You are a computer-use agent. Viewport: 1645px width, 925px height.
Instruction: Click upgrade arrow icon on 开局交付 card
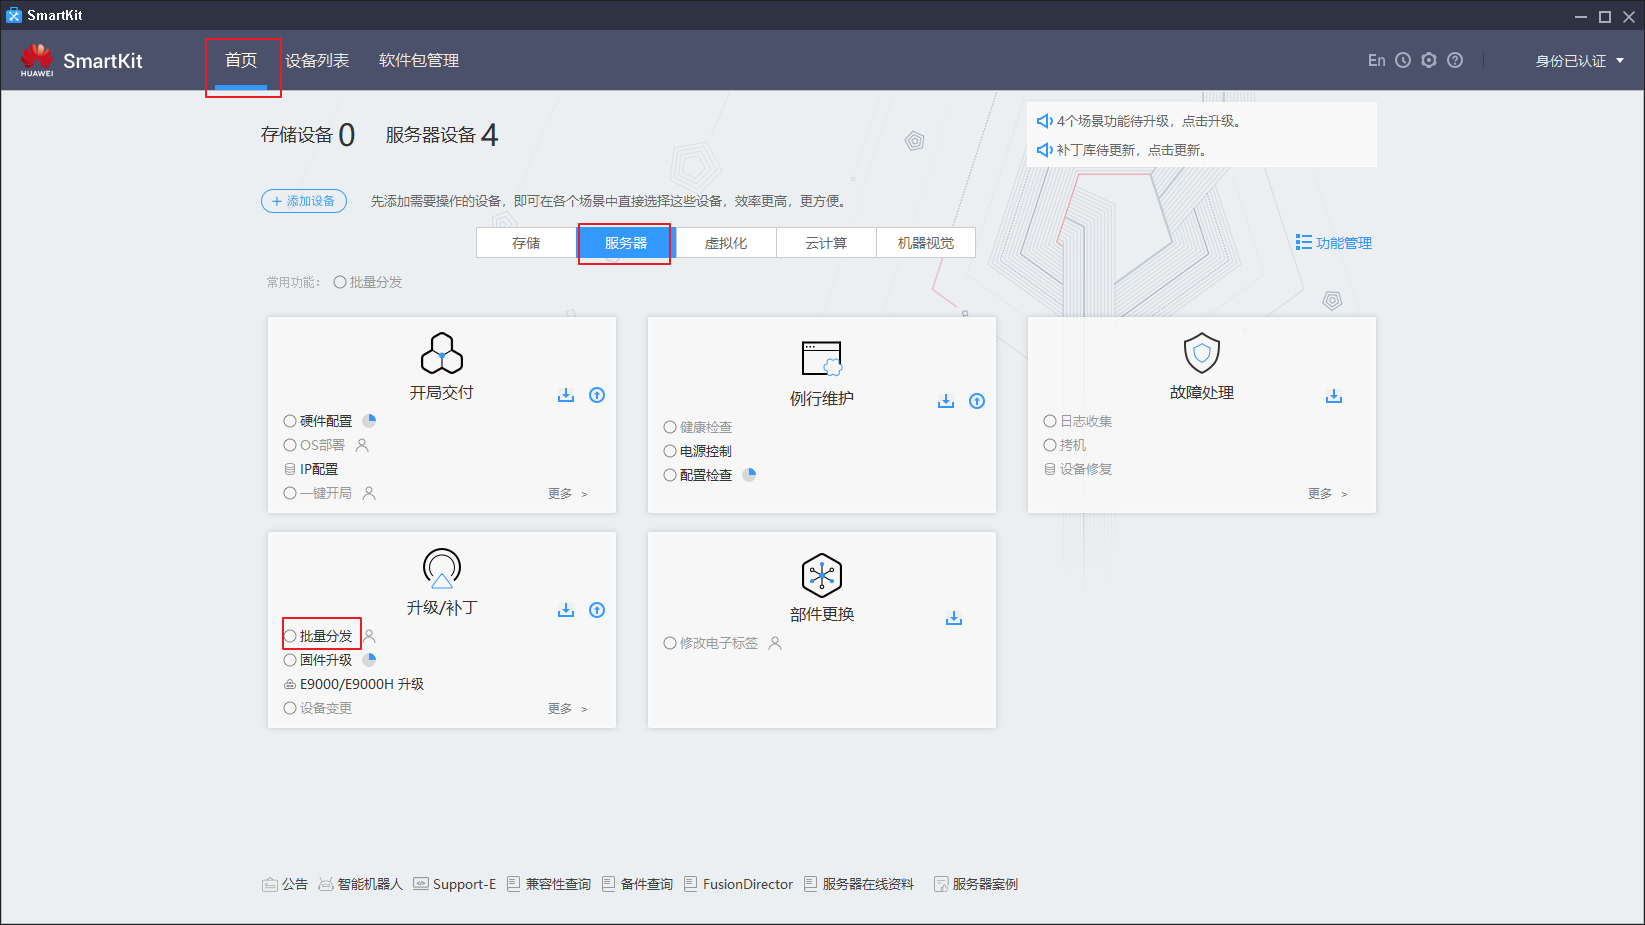point(597,395)
